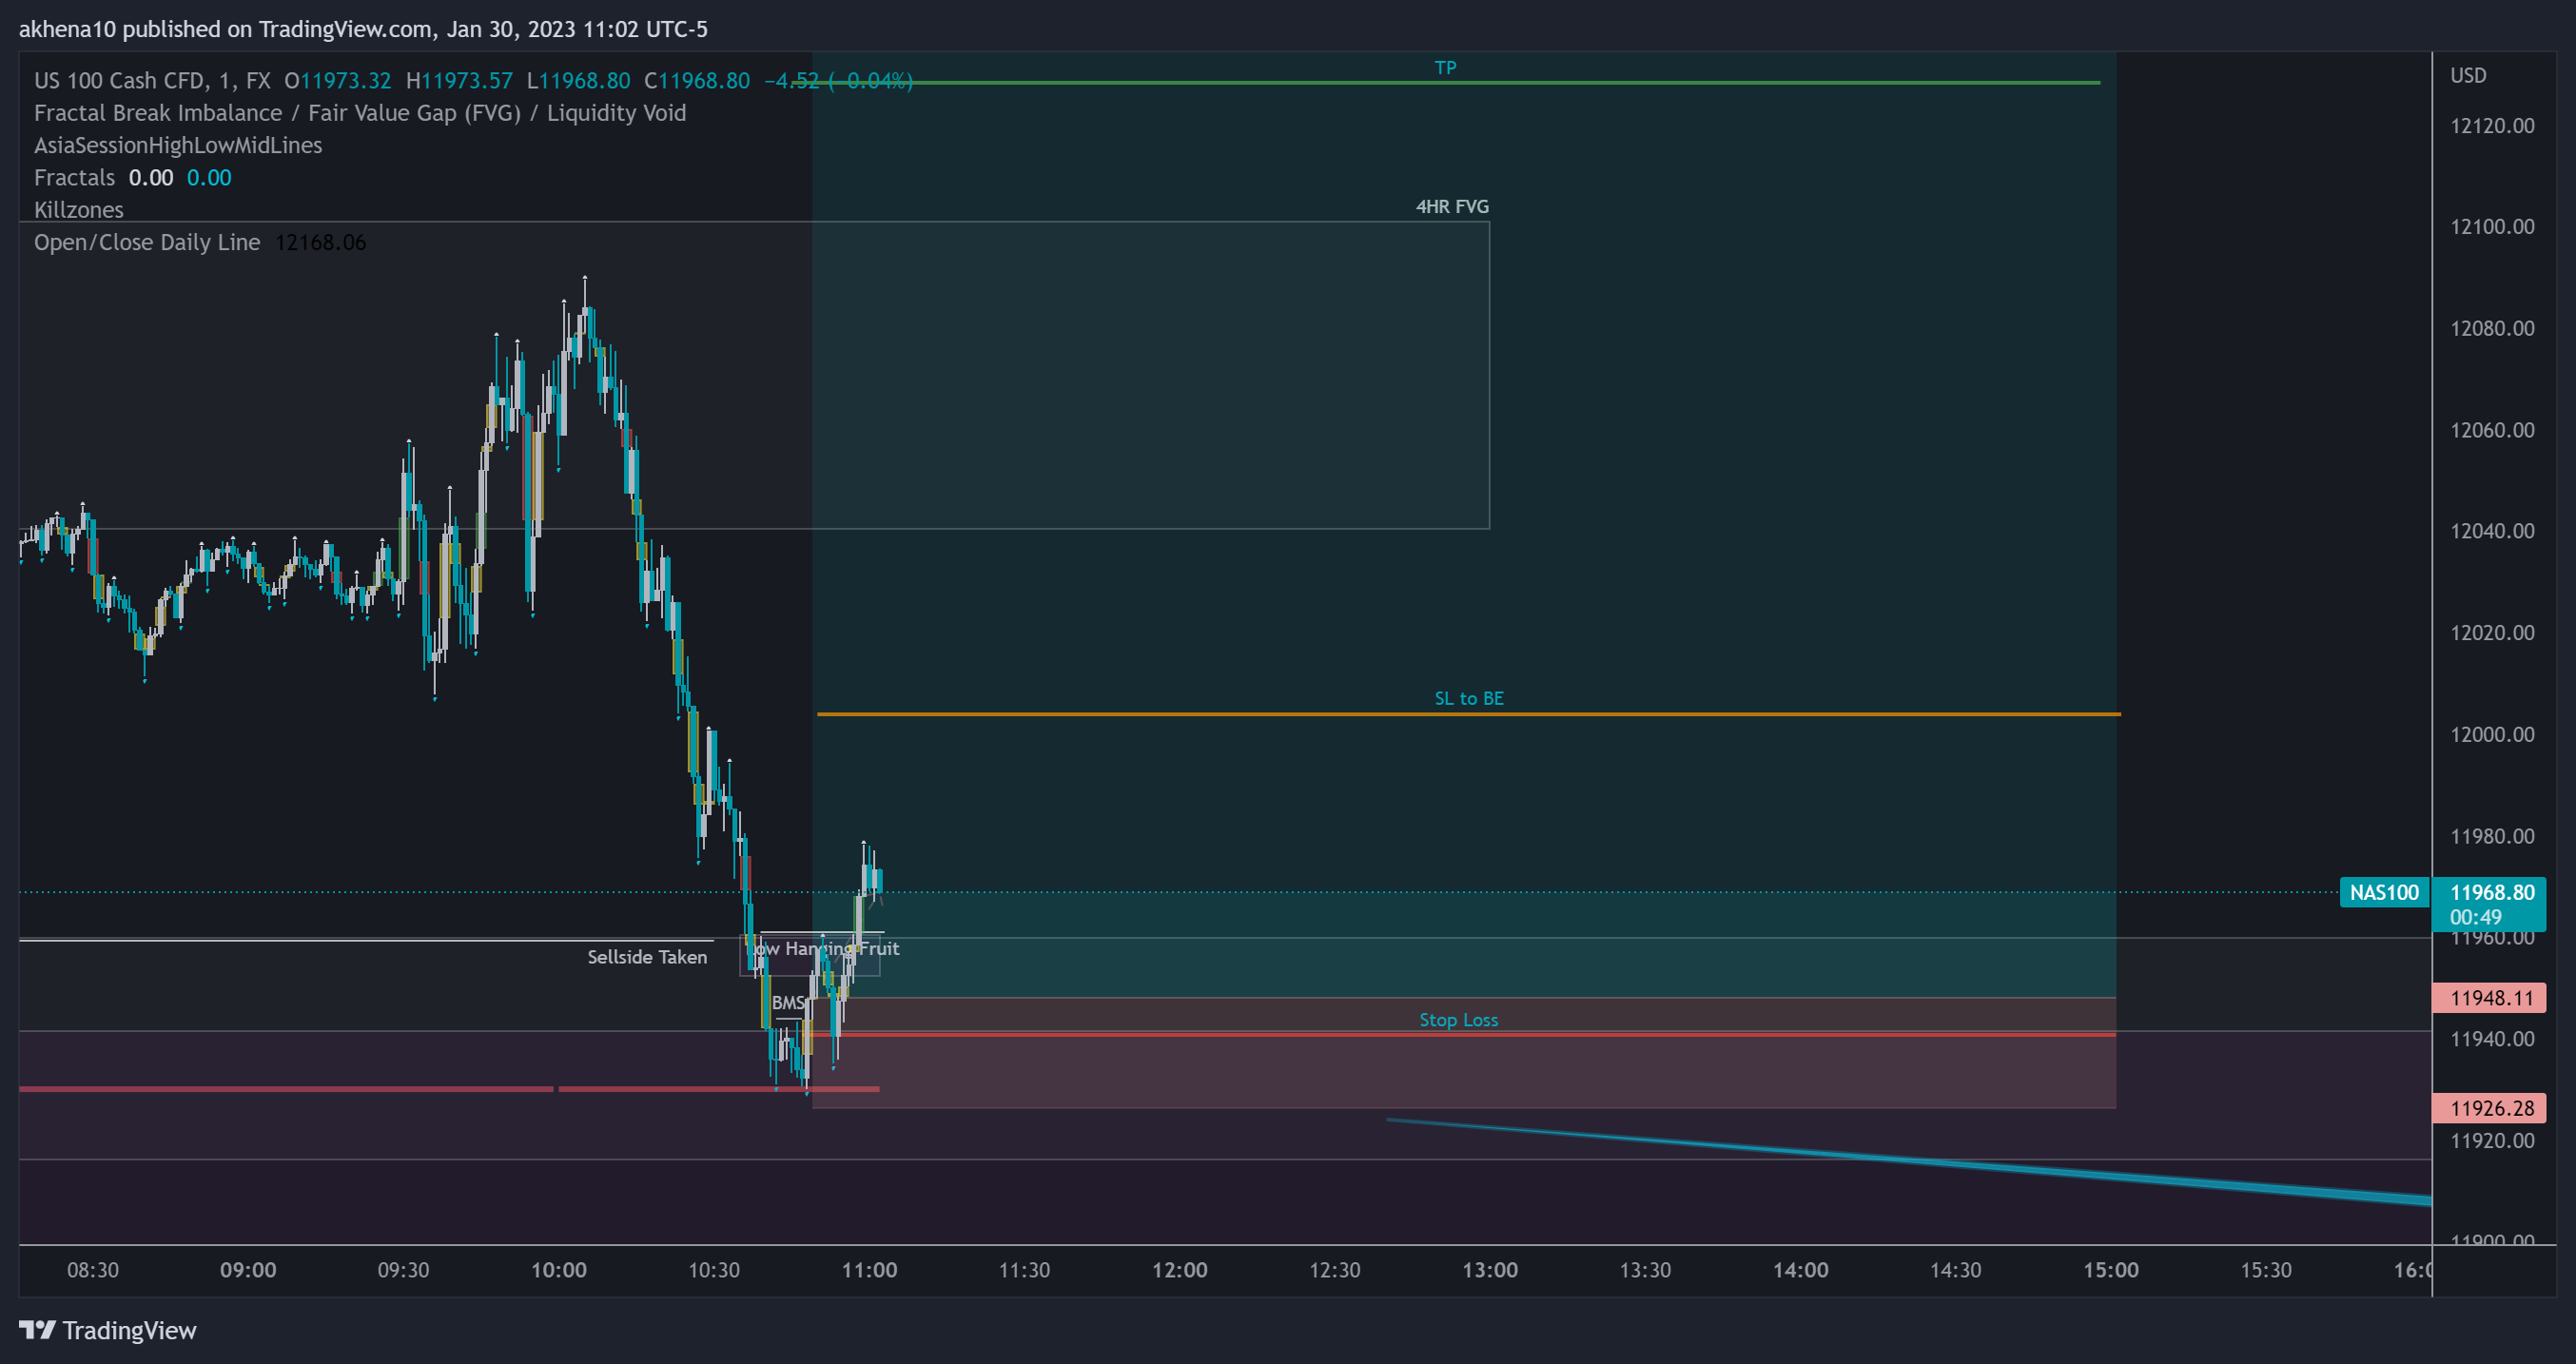2576x1364 pixels.
Task: Click the green TP line
Action: (x=1445, y=83)
